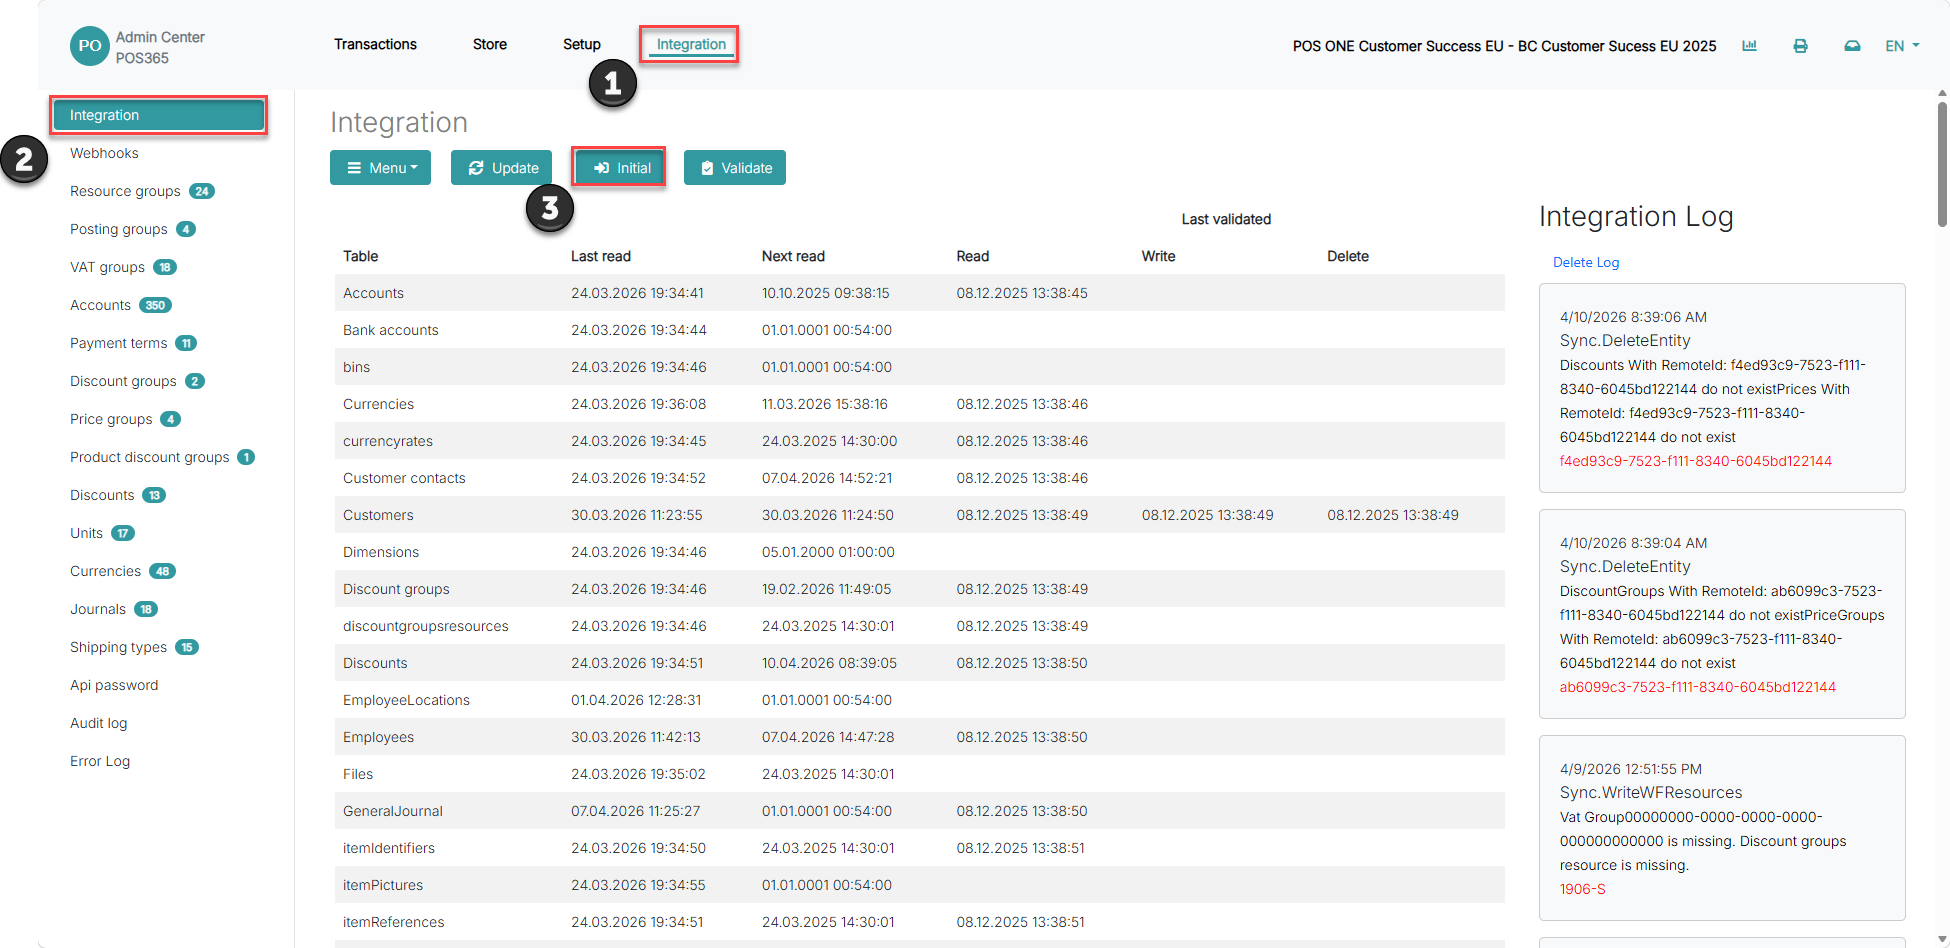This screenshot has height=948, width=1950.
Task: Open Api password in sidebar
Action: (114, 685)
